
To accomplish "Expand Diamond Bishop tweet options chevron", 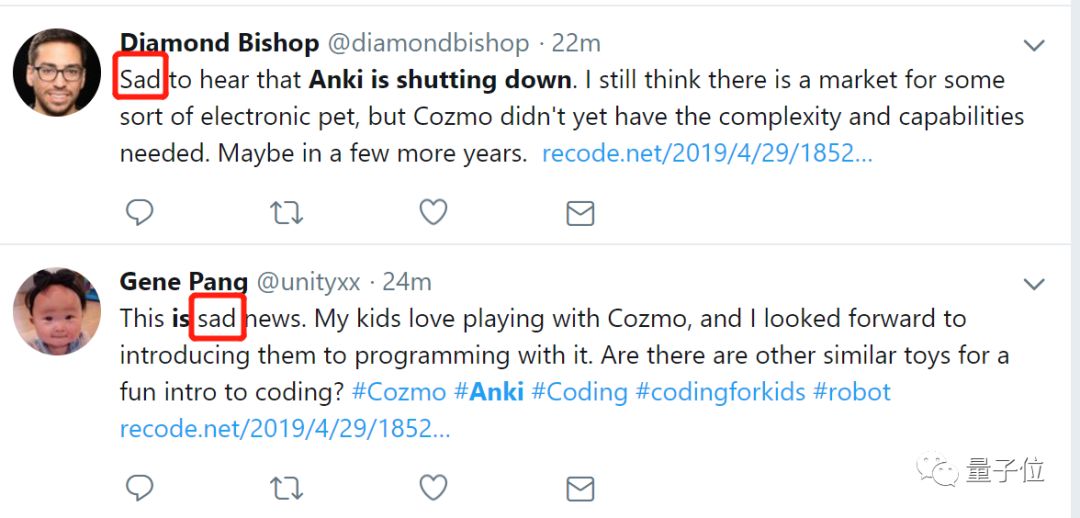I will [x=1034, y=45].
